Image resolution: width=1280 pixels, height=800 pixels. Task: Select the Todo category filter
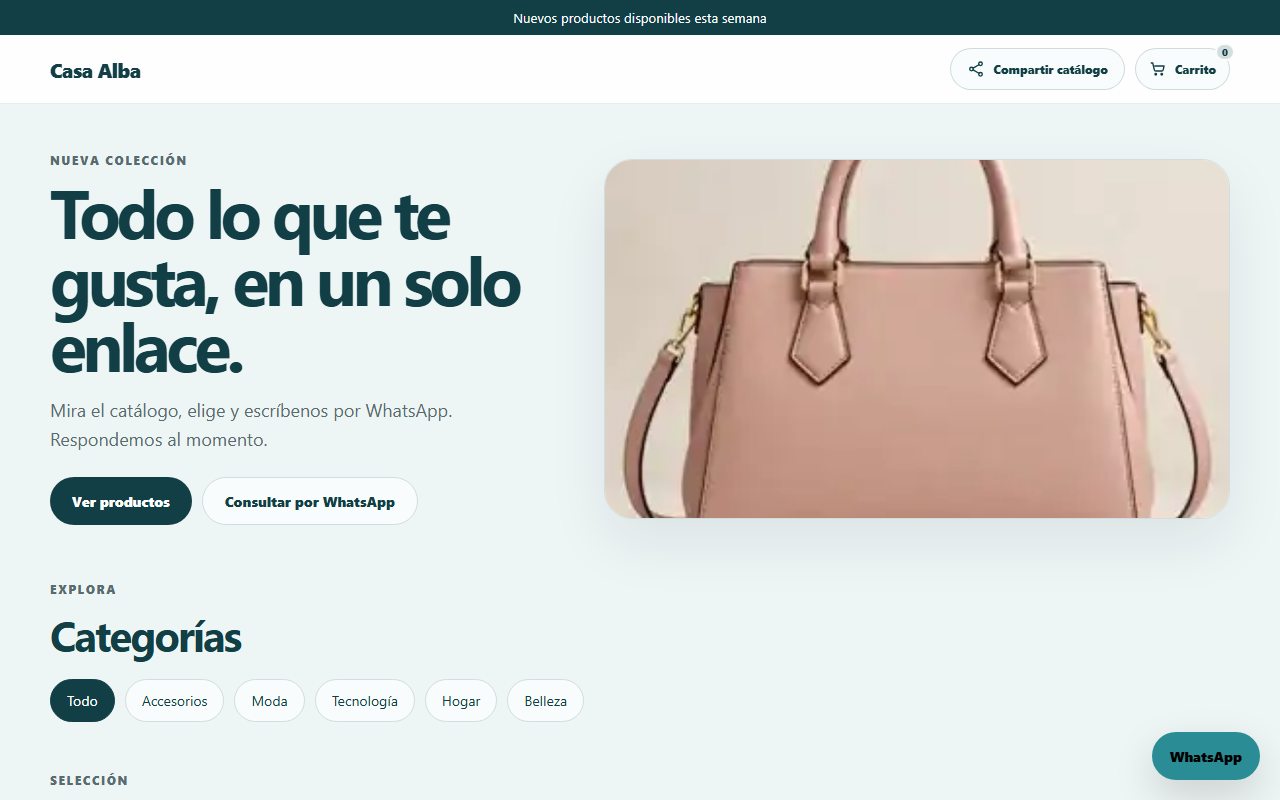tap(82, 701)
